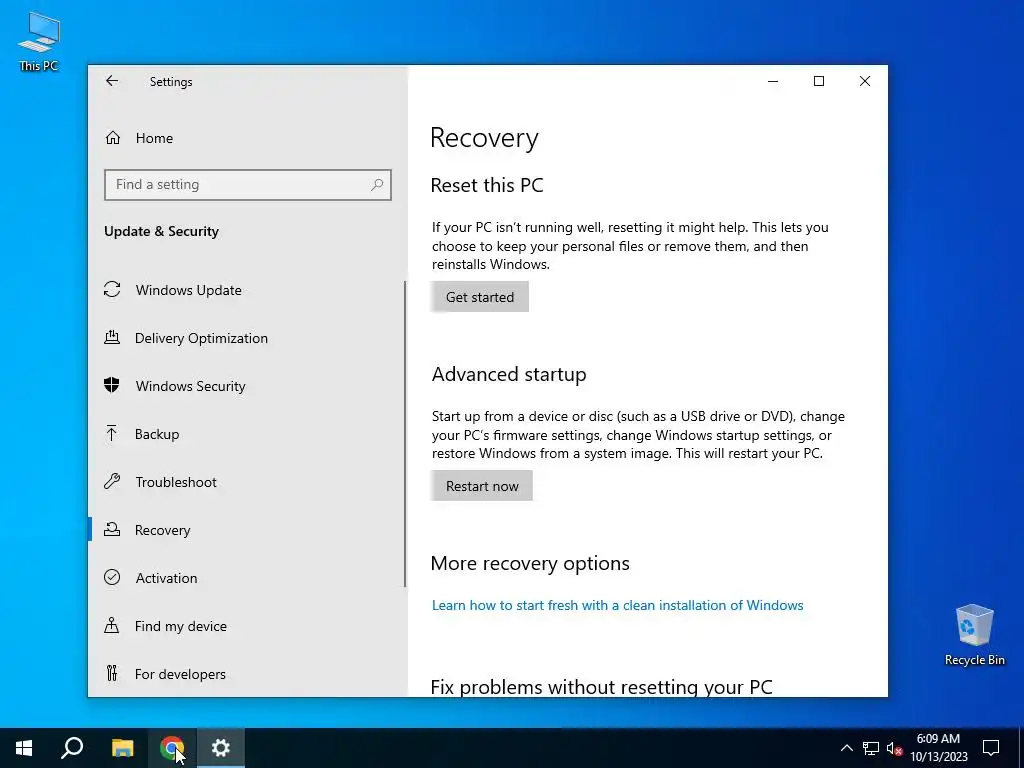Open the clock showing 6:09 AM

(938, 748)
